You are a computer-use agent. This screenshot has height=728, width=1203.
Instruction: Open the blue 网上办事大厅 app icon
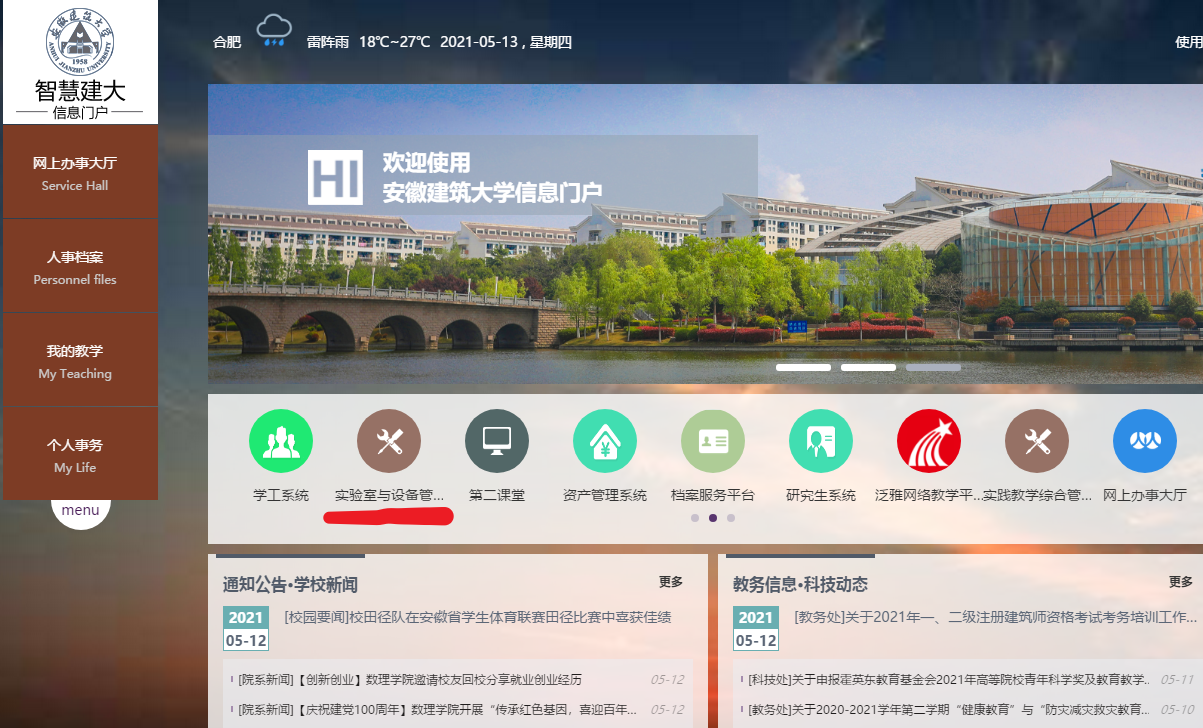[x=1145, y=441]
